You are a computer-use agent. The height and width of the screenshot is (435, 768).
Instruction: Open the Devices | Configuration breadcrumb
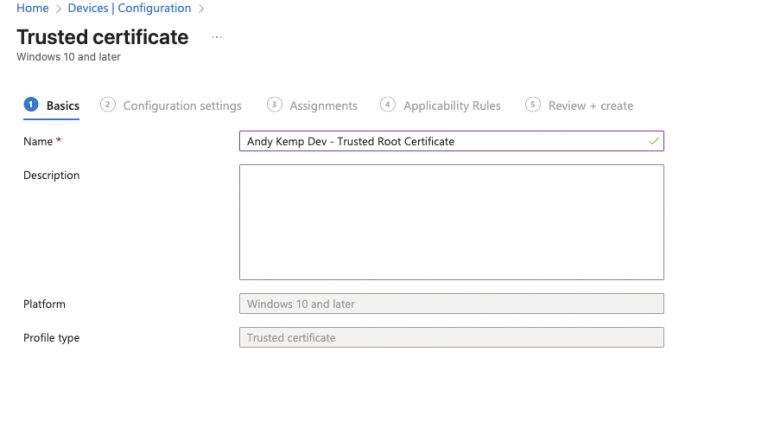pyautogui.click(x=128, y=8)
